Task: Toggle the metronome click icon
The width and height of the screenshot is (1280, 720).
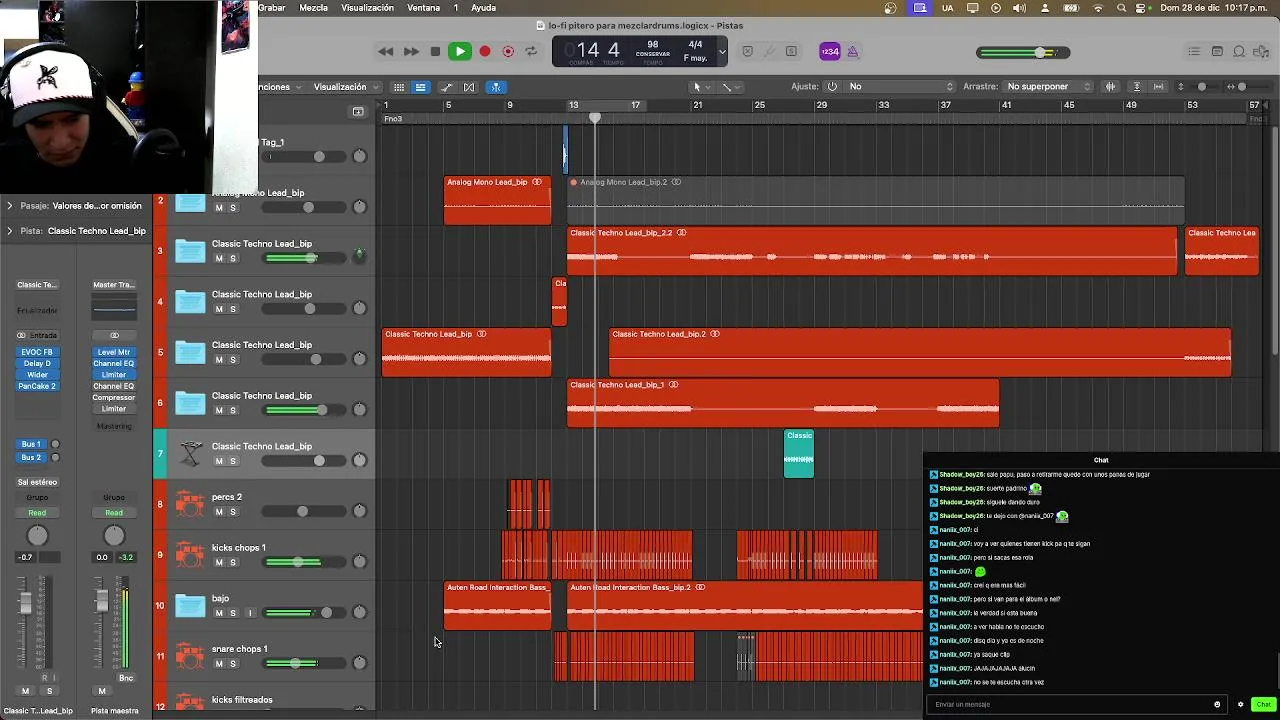Action: click(853, 52)
